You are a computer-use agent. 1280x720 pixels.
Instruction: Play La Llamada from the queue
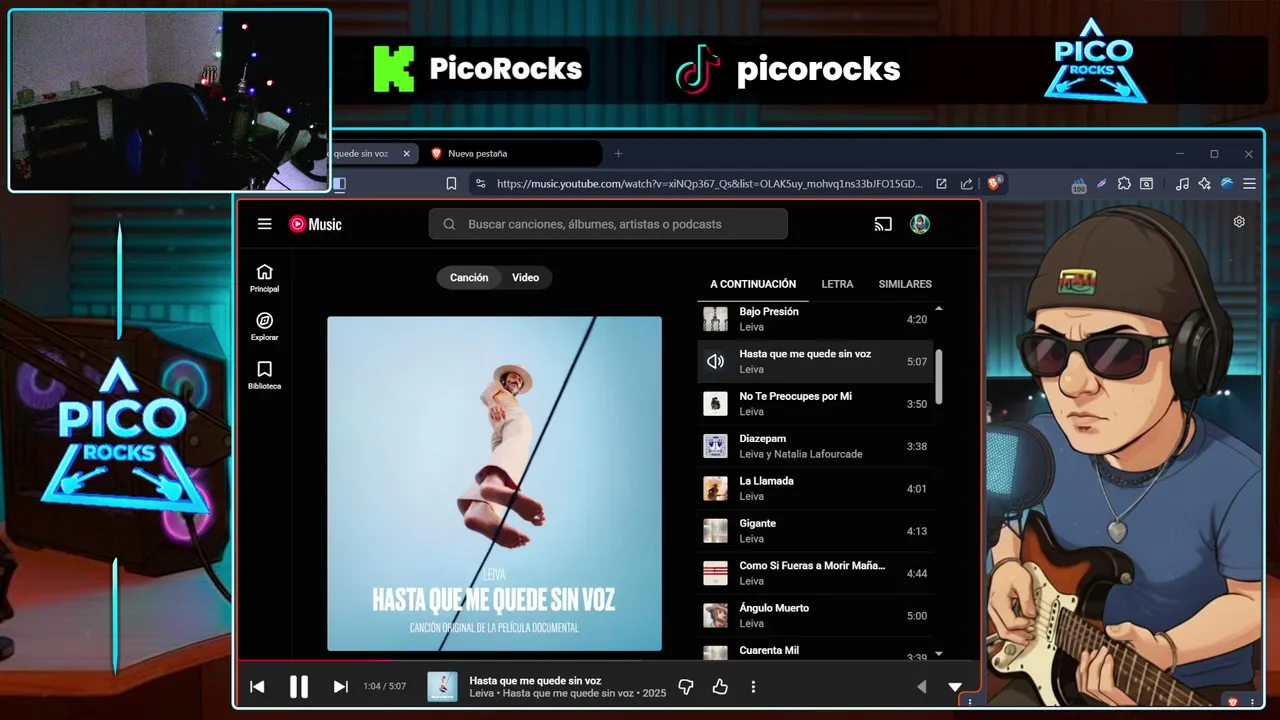[x=815, y=488]
